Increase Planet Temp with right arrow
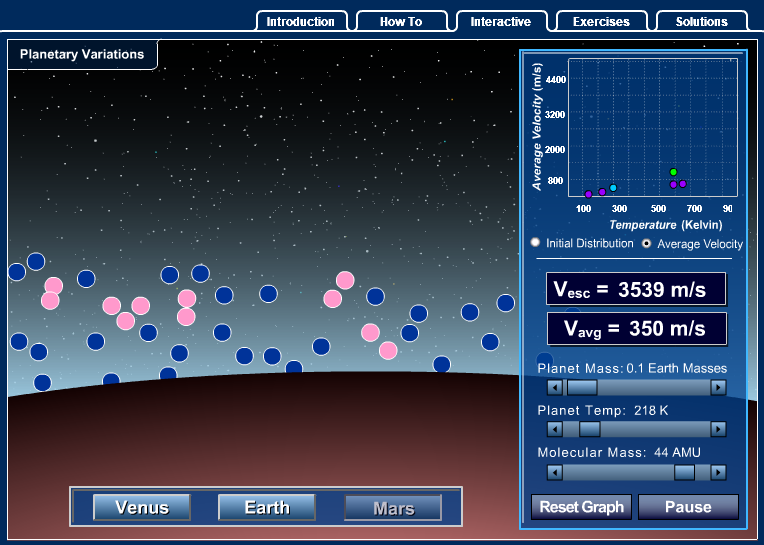This screenshot has height=545, width=764. pyautogui.click(x=718, y=430)
